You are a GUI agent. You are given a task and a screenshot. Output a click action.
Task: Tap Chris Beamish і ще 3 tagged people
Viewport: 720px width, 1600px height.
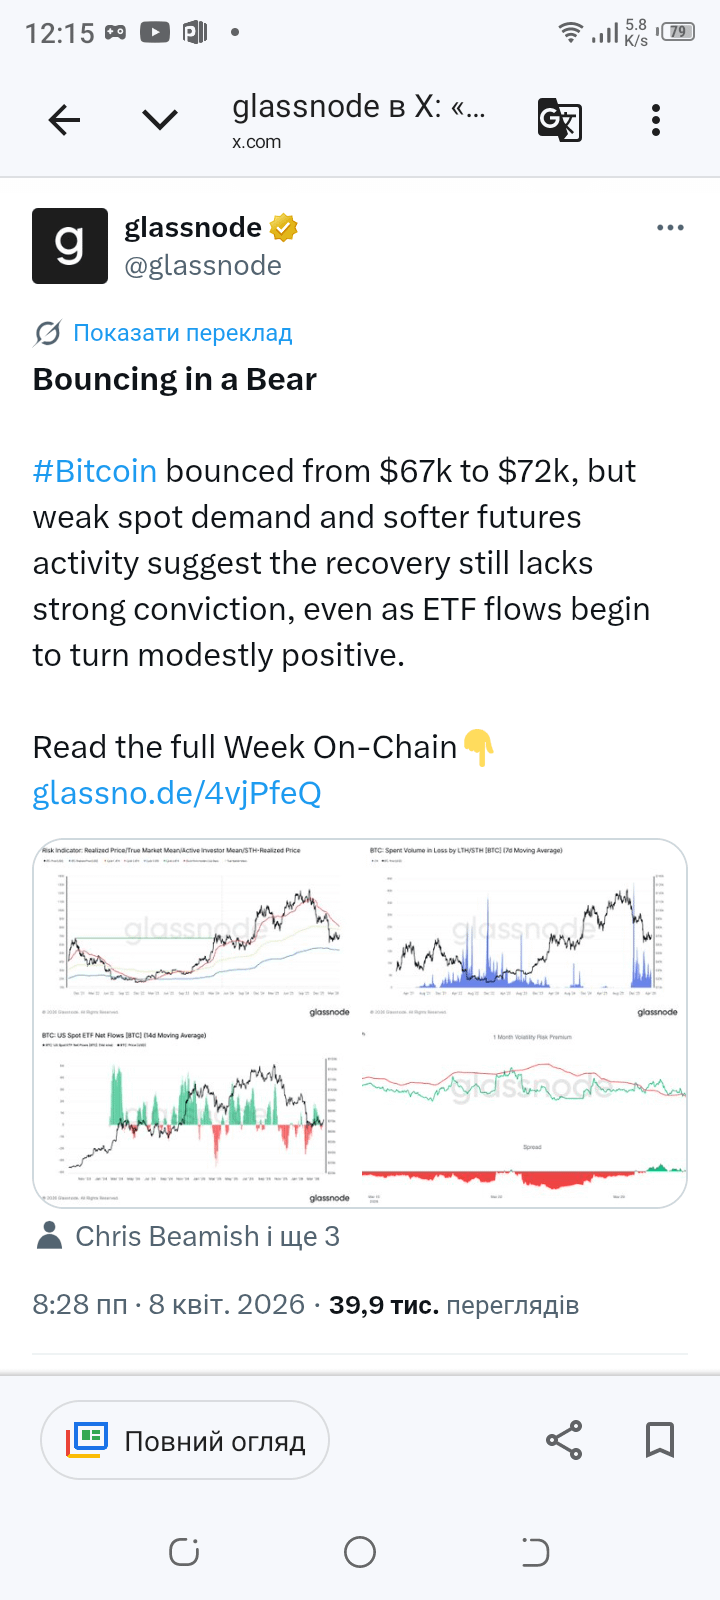188,1237
